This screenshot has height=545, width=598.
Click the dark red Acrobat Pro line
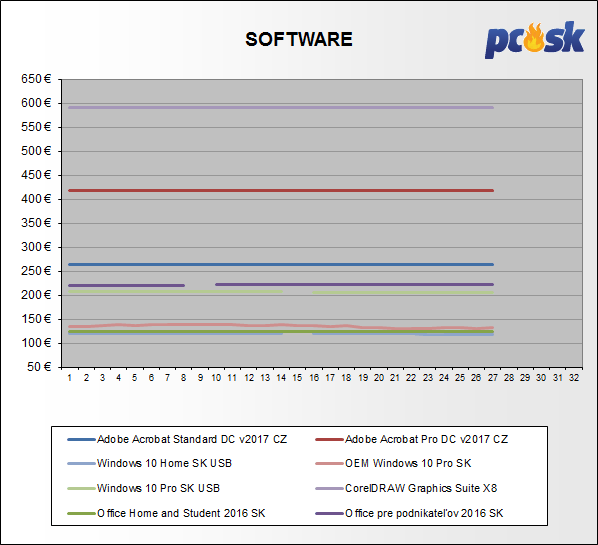coord(281,190)
